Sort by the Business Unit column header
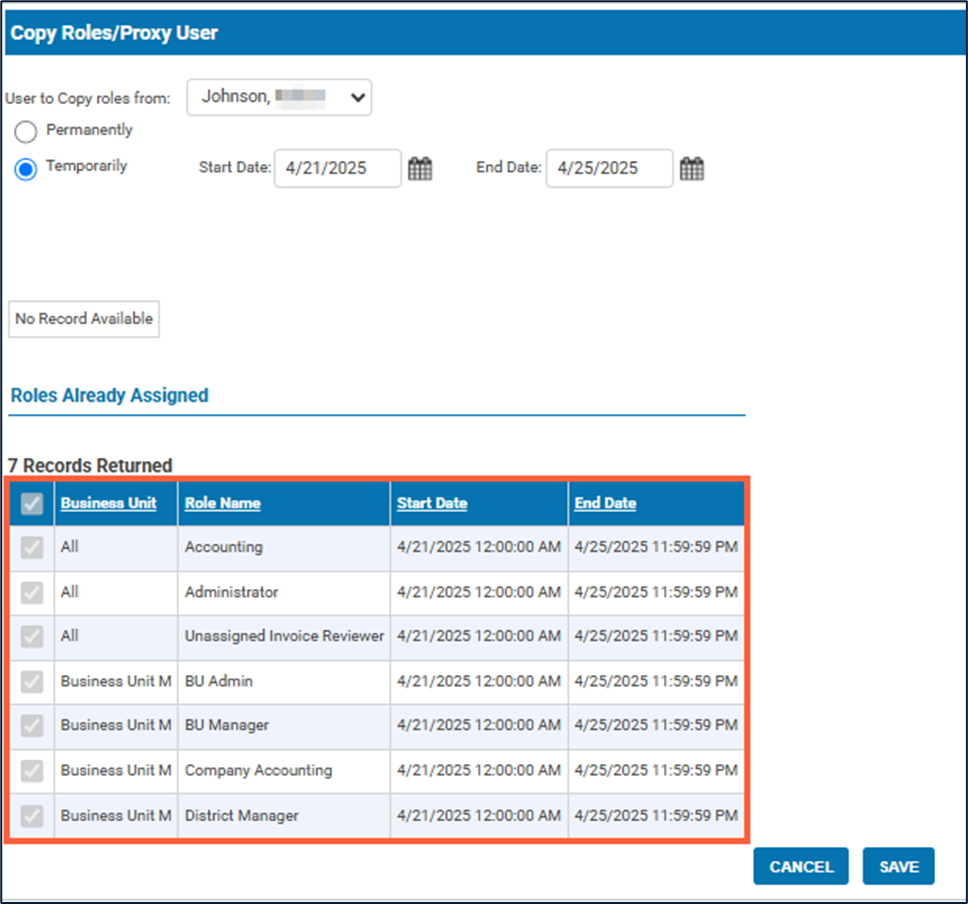The height and width of the screenshot is (904, 968). click(x=109, y=503)
